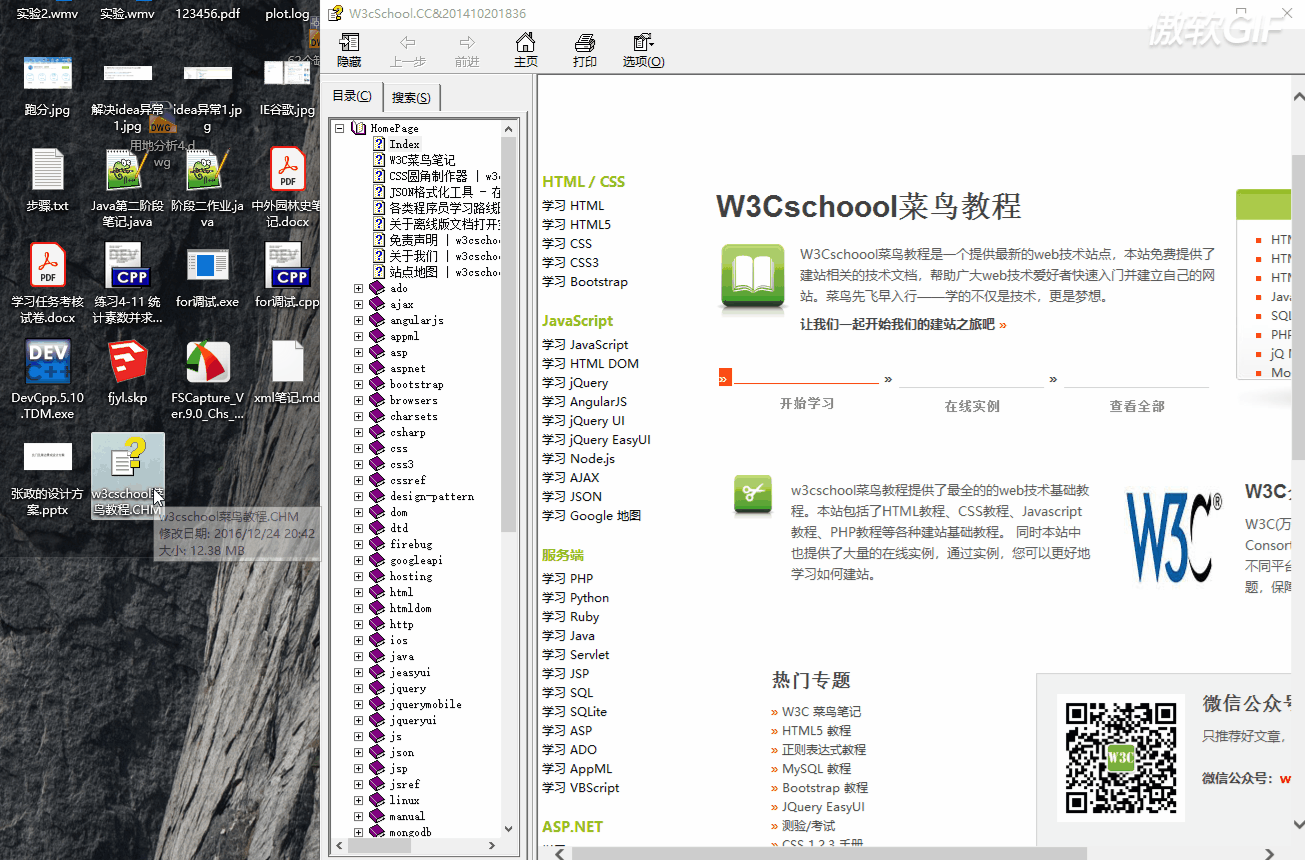1305x860 pixels.
Task: Select IE谷歌.jpg desktop icon
Action: (288, 88)
